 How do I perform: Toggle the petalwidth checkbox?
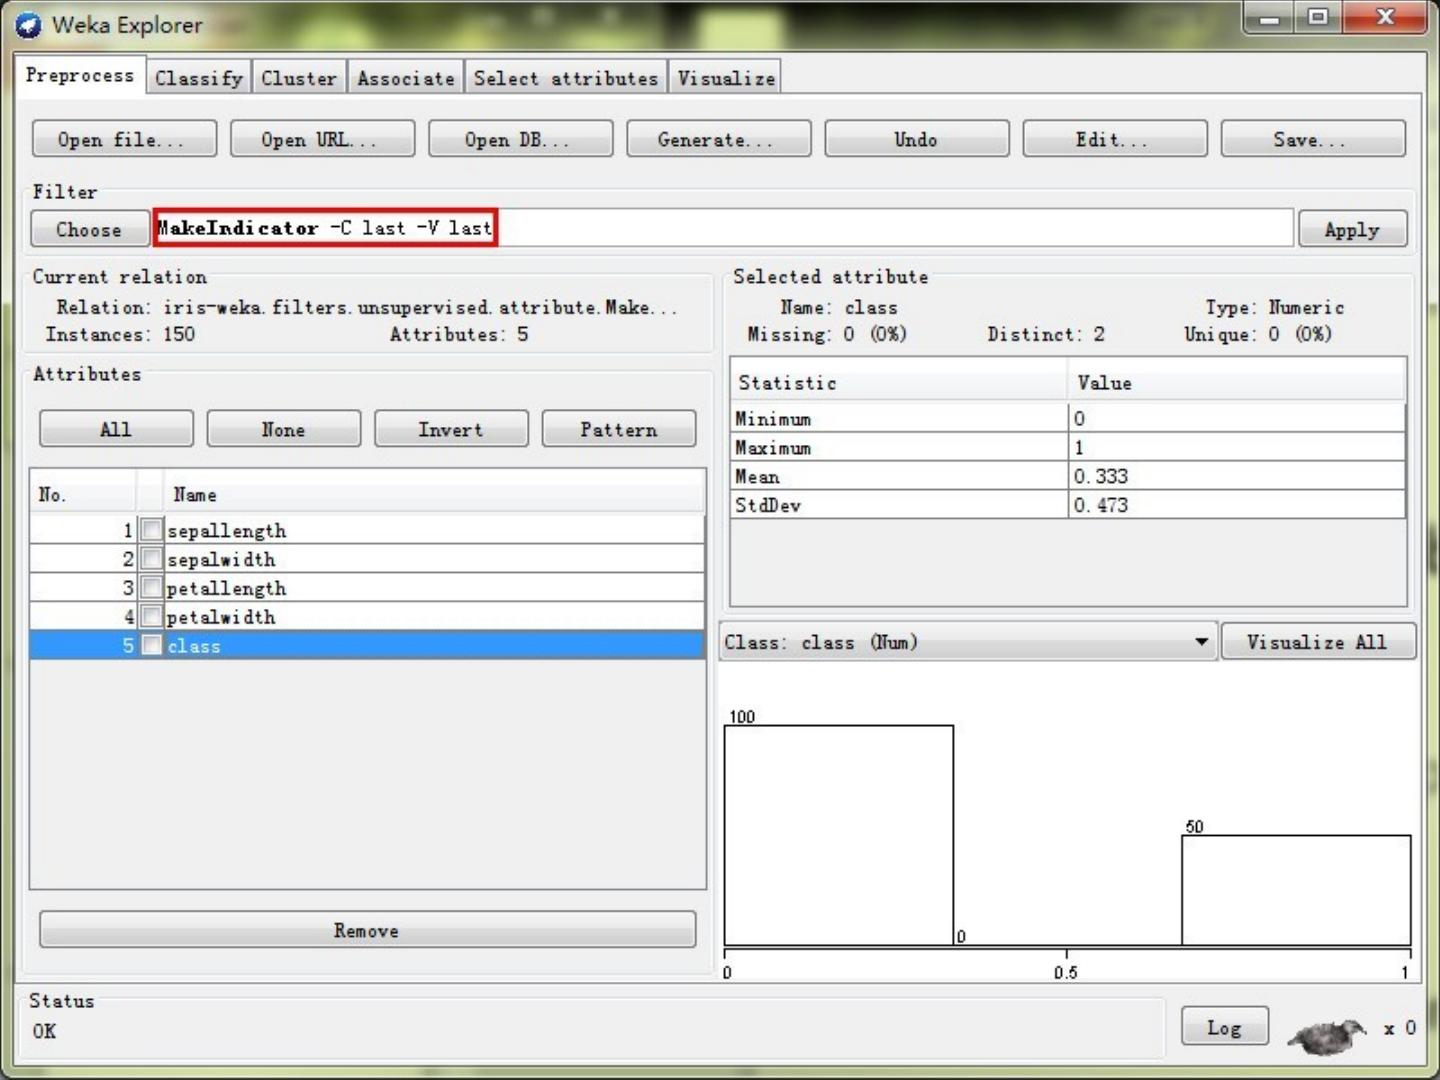(151, 616)
